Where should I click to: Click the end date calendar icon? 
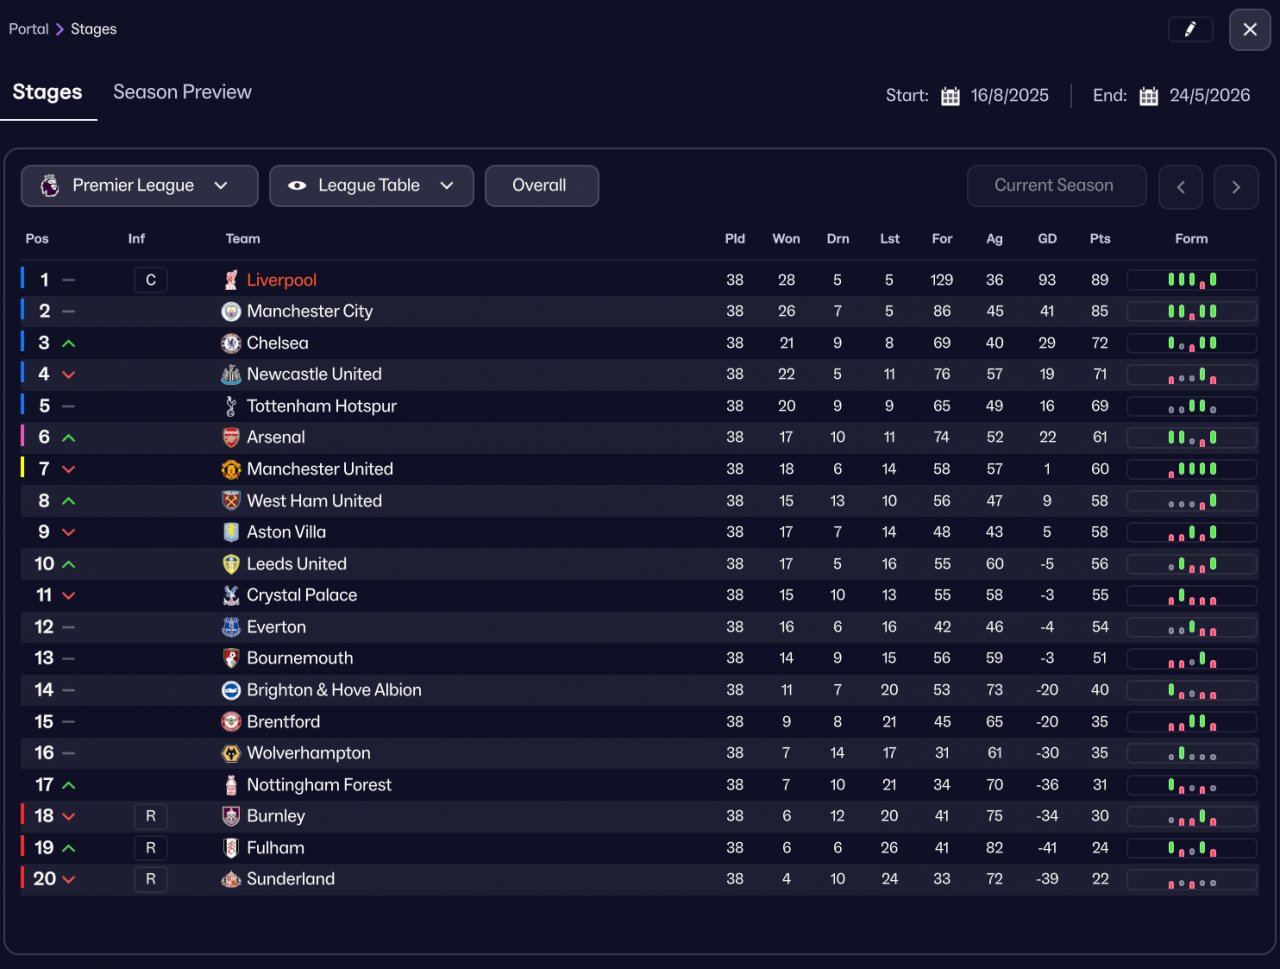tap(1149, 96)
